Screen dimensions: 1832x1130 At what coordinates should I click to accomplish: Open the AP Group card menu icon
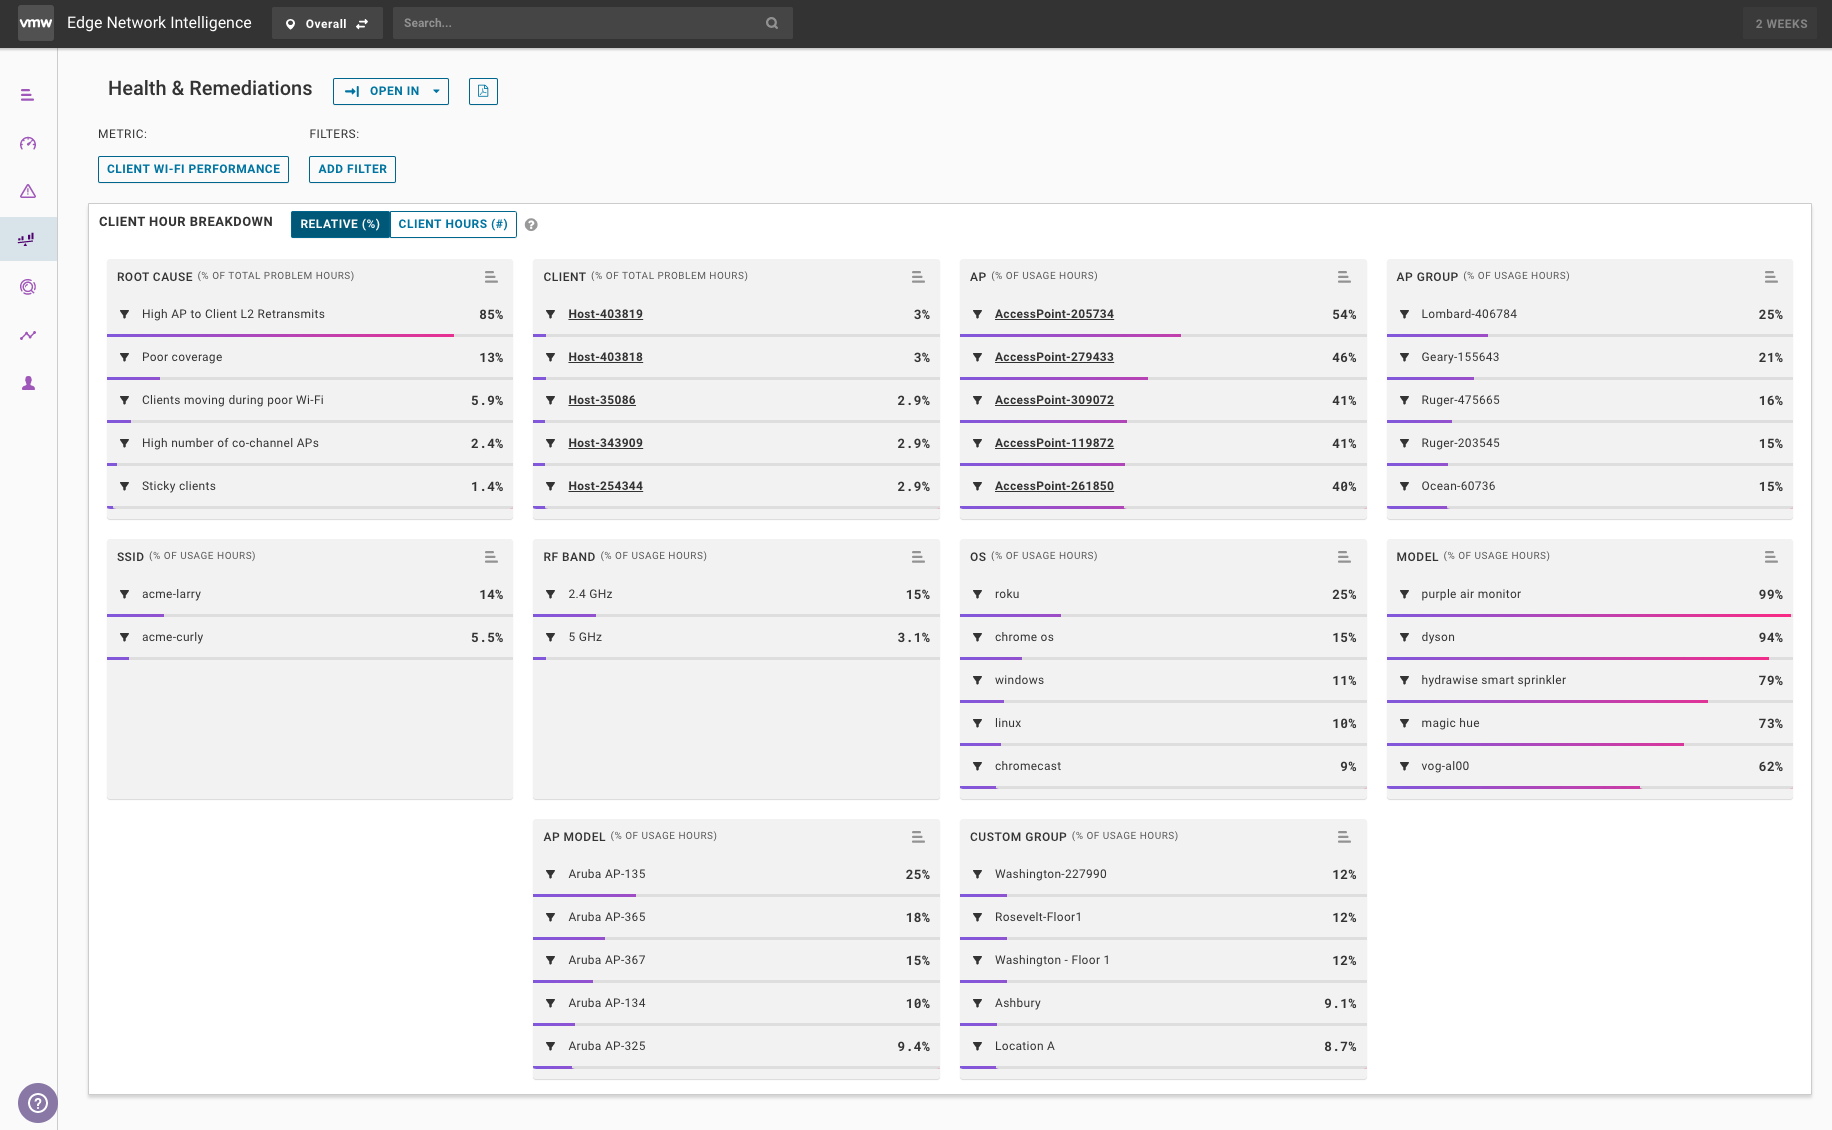pyautogui.click(x=1771, y=277)
